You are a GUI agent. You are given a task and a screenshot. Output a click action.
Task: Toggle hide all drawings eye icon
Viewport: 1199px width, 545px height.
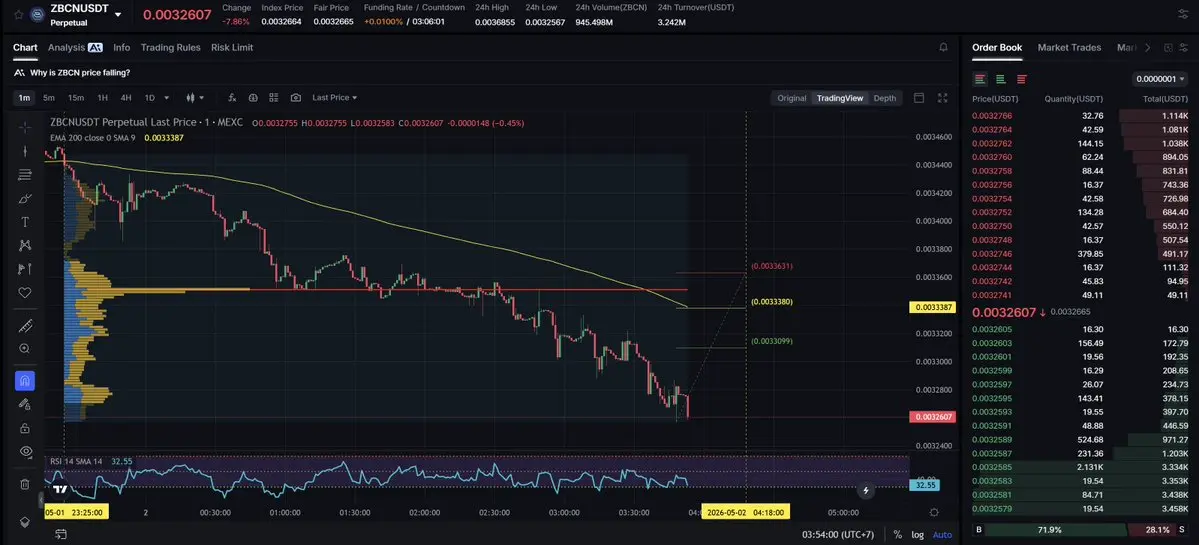pos(24,452)
